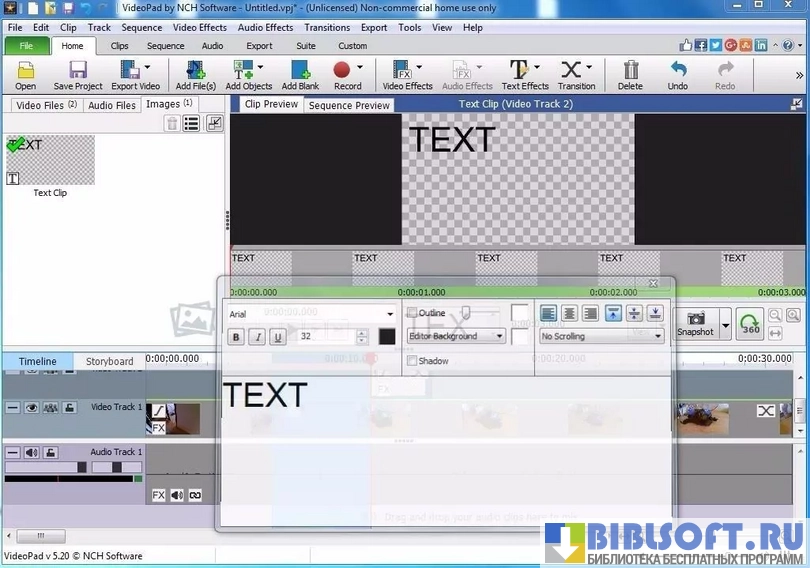Enable the Shadow checkbox
Screen dimensions: 810x568
click(412, 361)
